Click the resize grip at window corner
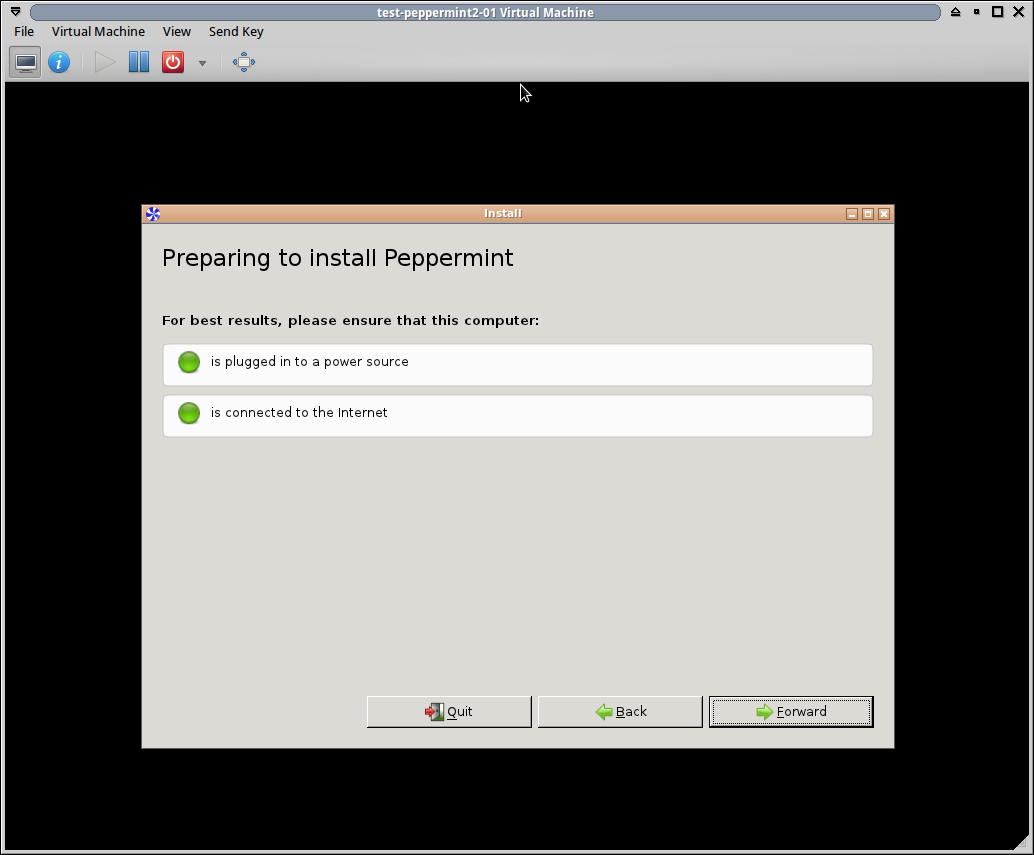 [x=1021, y=843]
